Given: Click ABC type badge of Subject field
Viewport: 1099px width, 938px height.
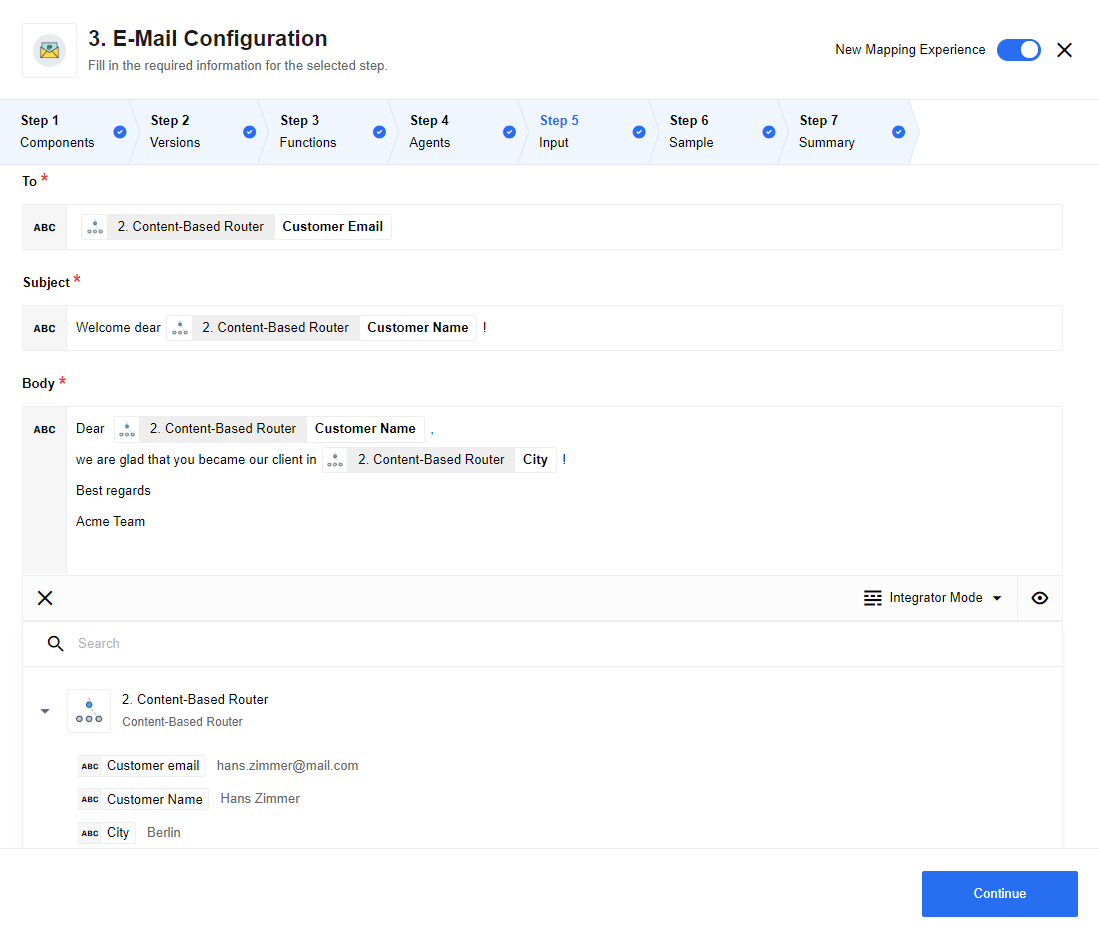Looking at the screenshot, I should (44, 328).
